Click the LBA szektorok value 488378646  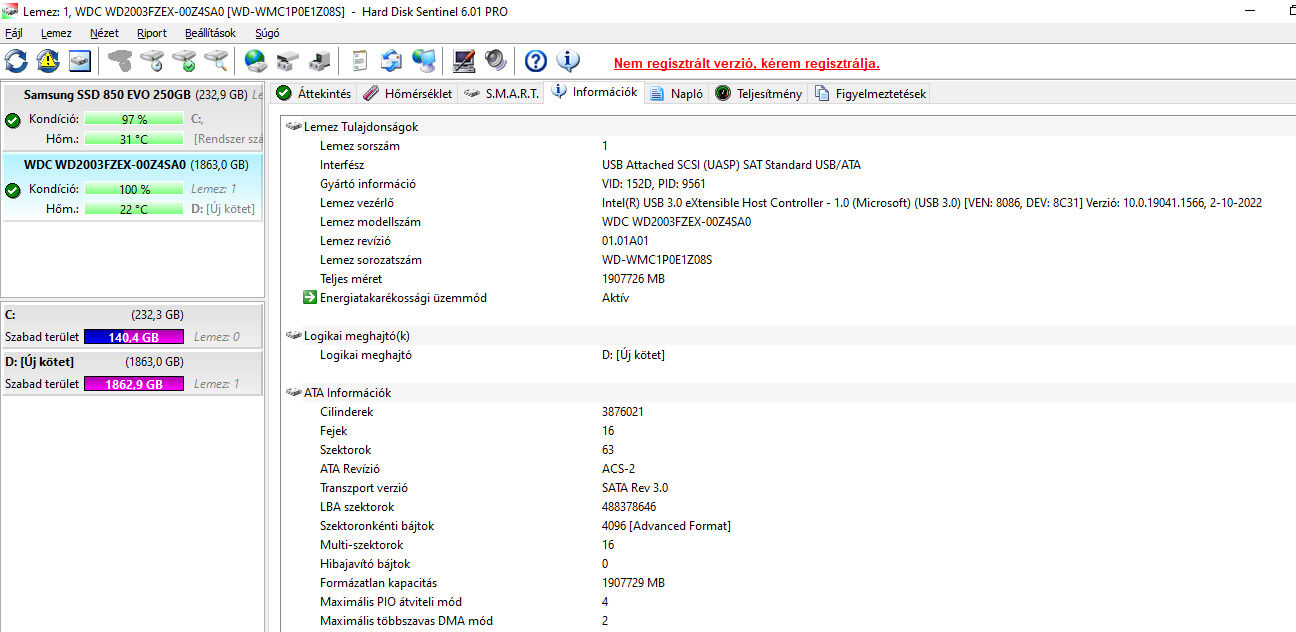(629, 507)
